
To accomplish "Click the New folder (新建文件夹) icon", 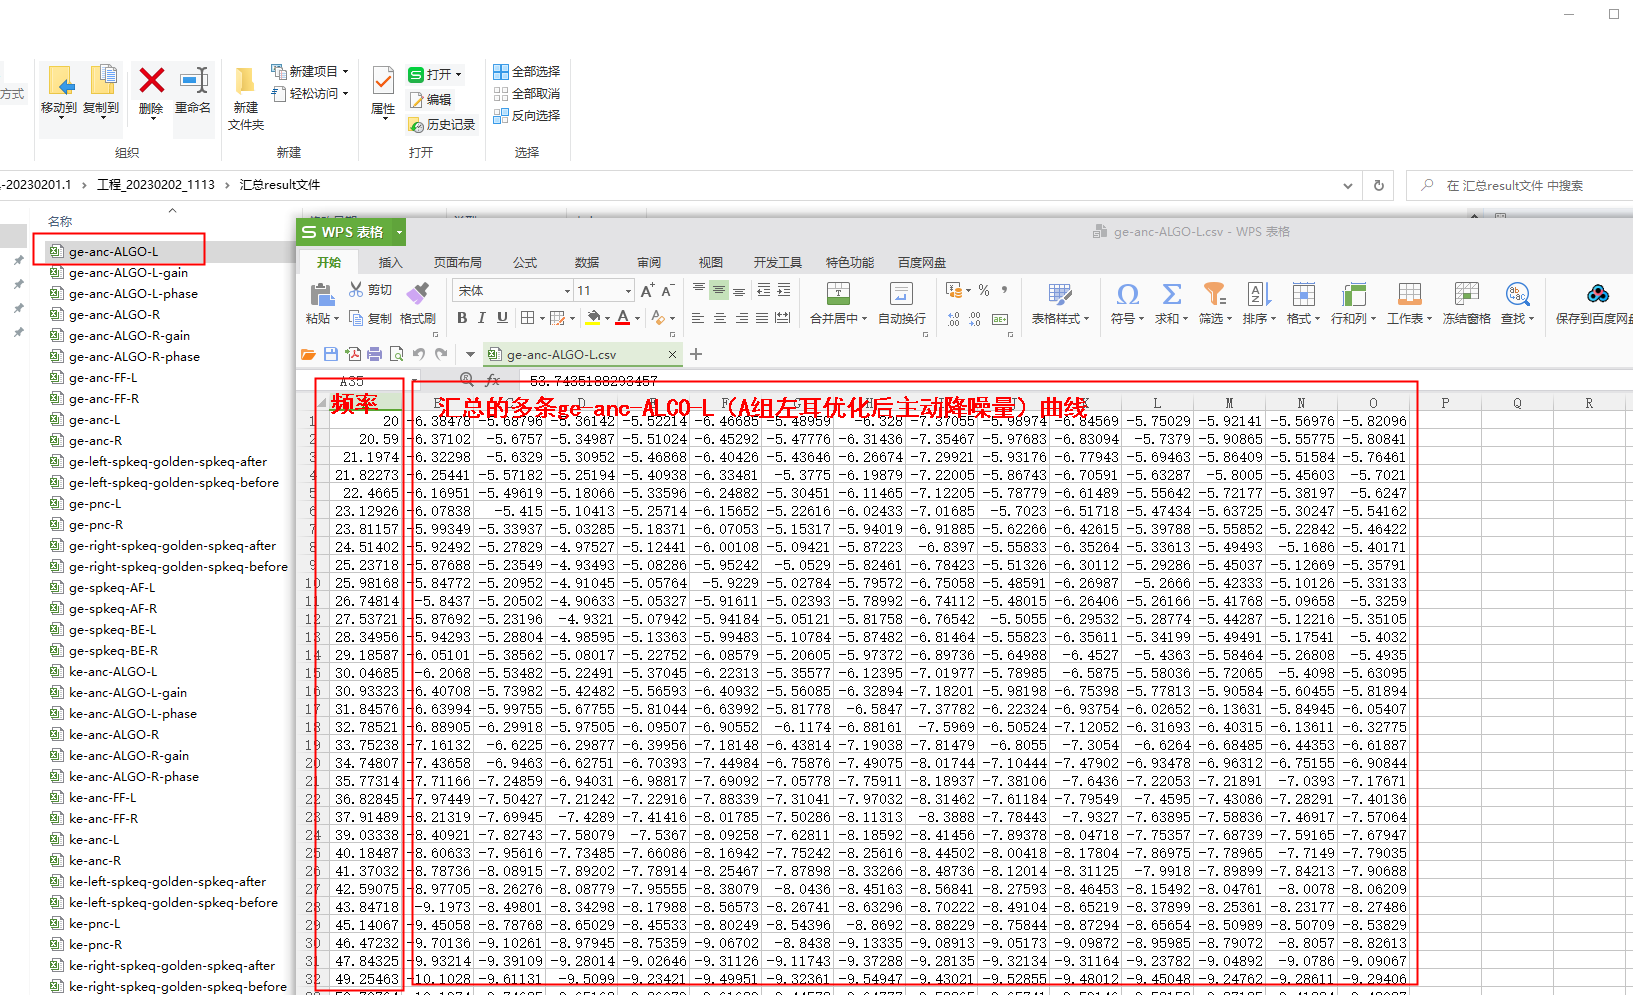I will [x=245, y=80].
